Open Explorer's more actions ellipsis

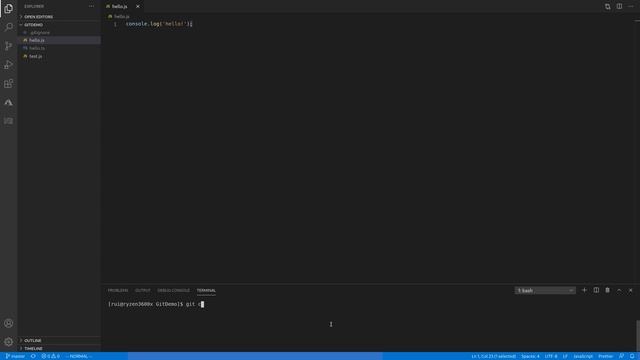point(91,7)
